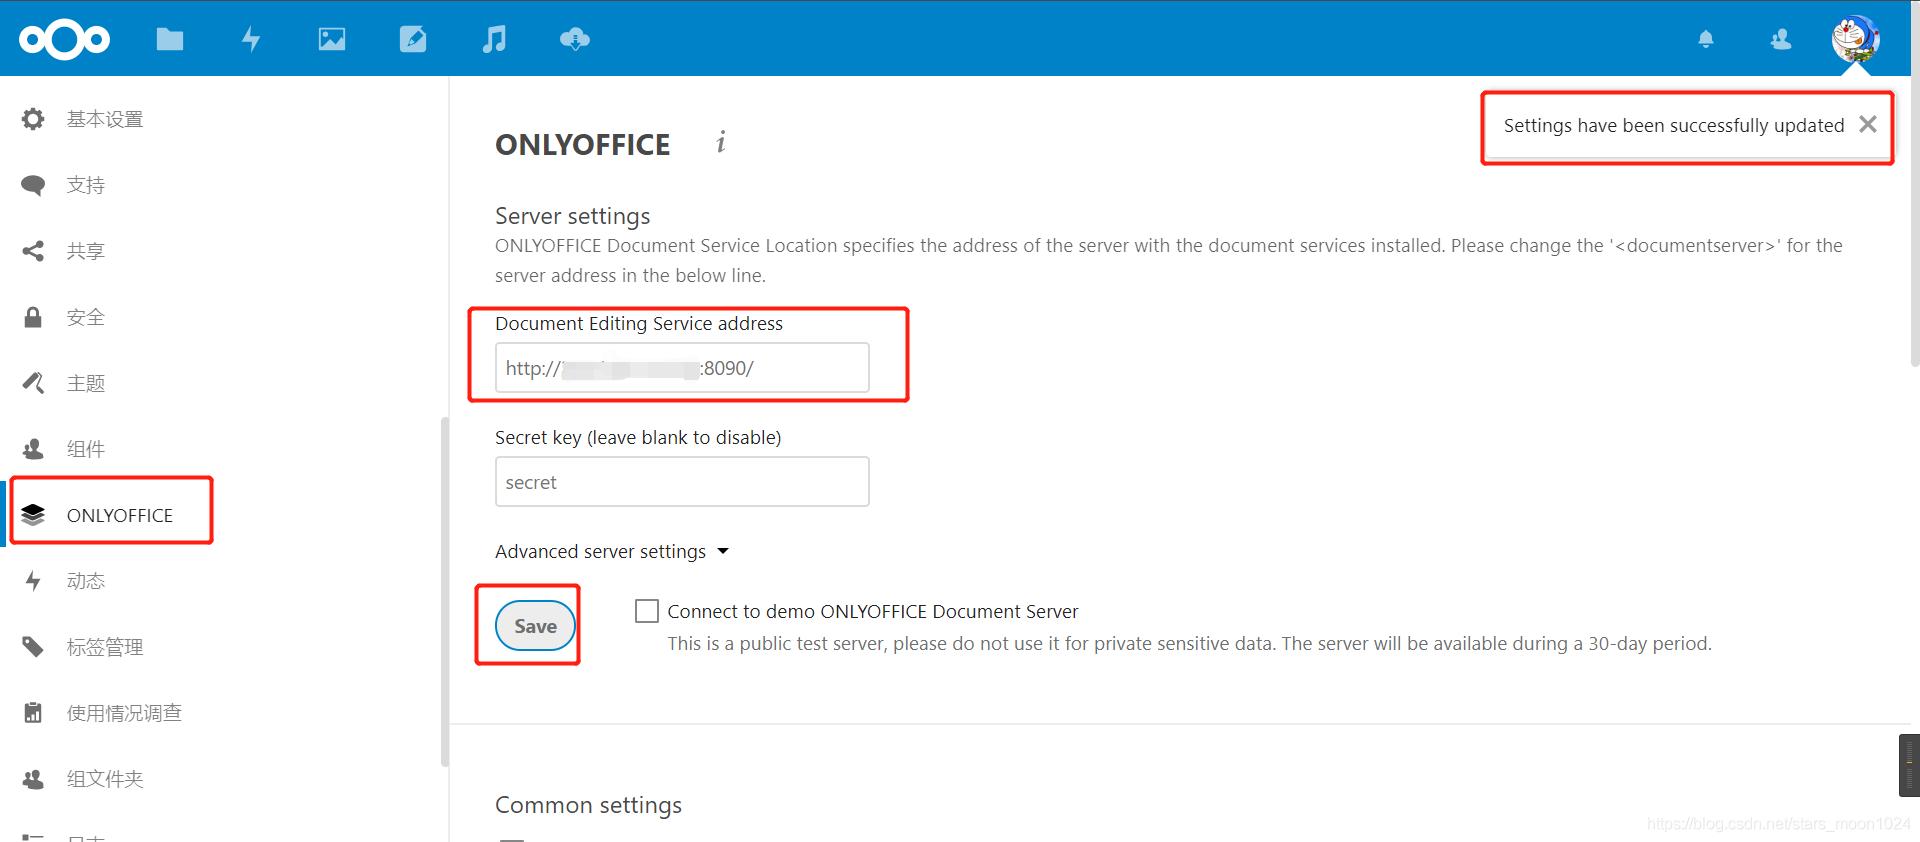
Task: Enable Connect to demo ONLYOFFICE Document Server
Action: (647, 611)
